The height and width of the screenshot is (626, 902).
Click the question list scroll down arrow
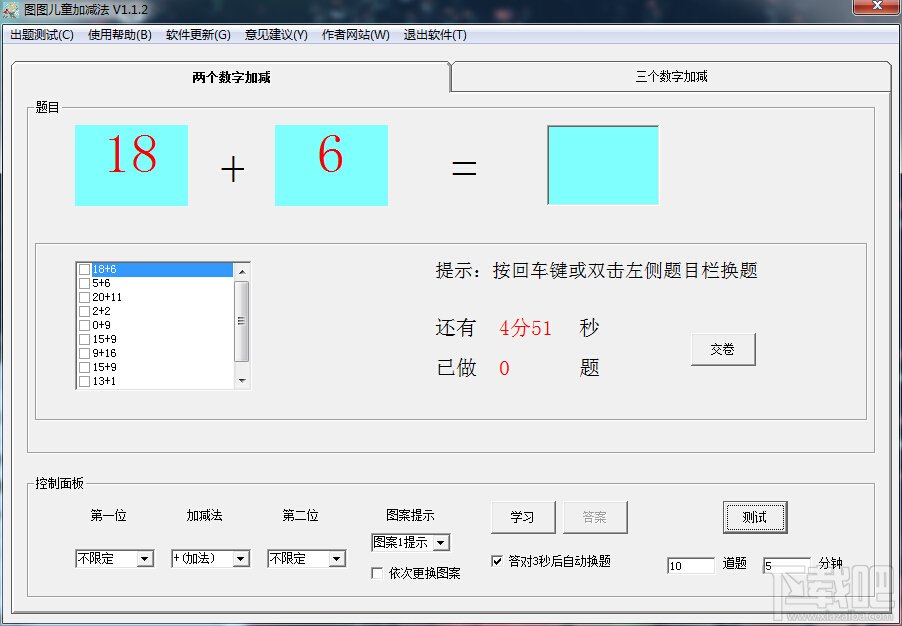pos(242,380)
